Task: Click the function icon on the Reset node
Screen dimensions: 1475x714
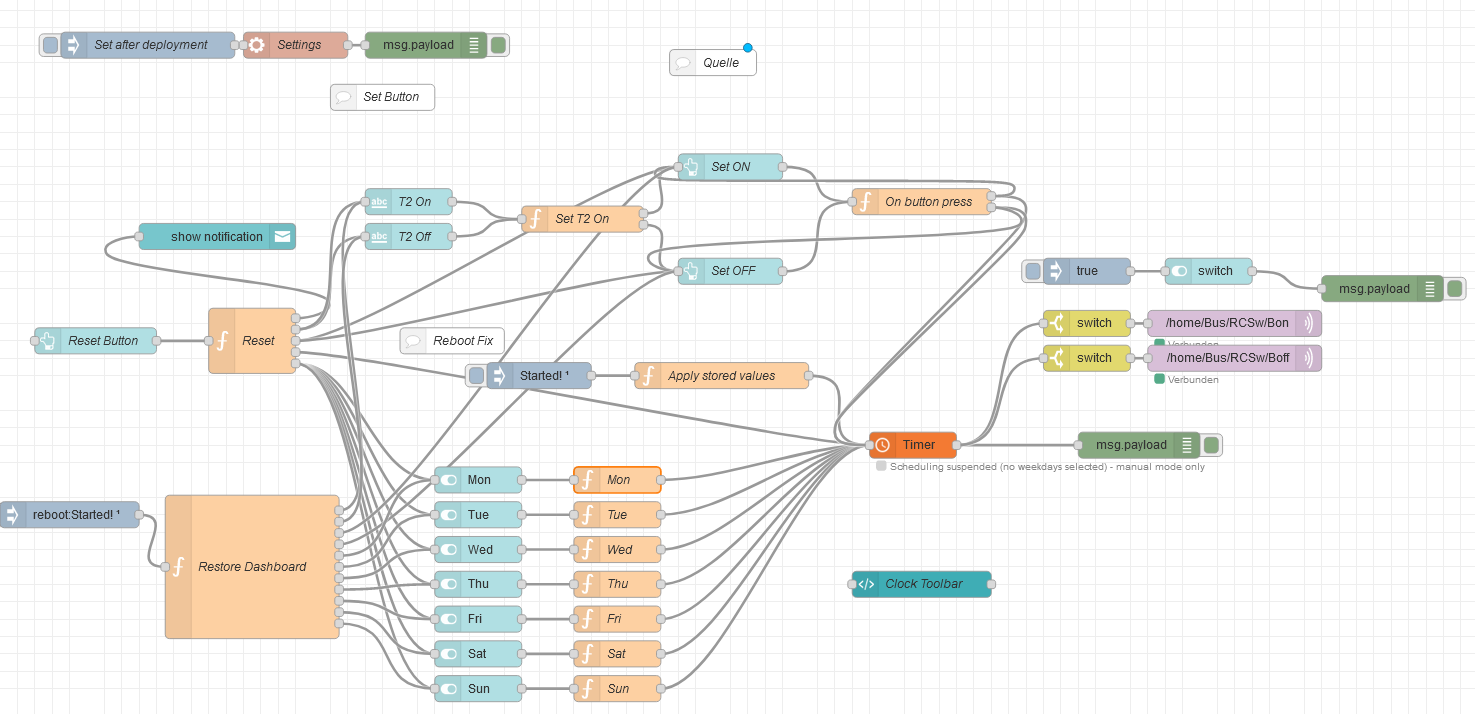Action: tap(222, 341)
